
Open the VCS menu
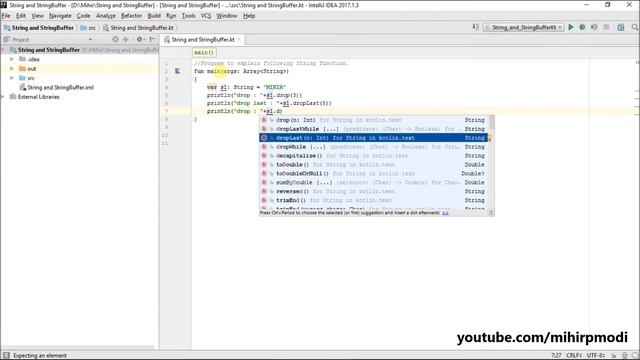coord(206,16)
